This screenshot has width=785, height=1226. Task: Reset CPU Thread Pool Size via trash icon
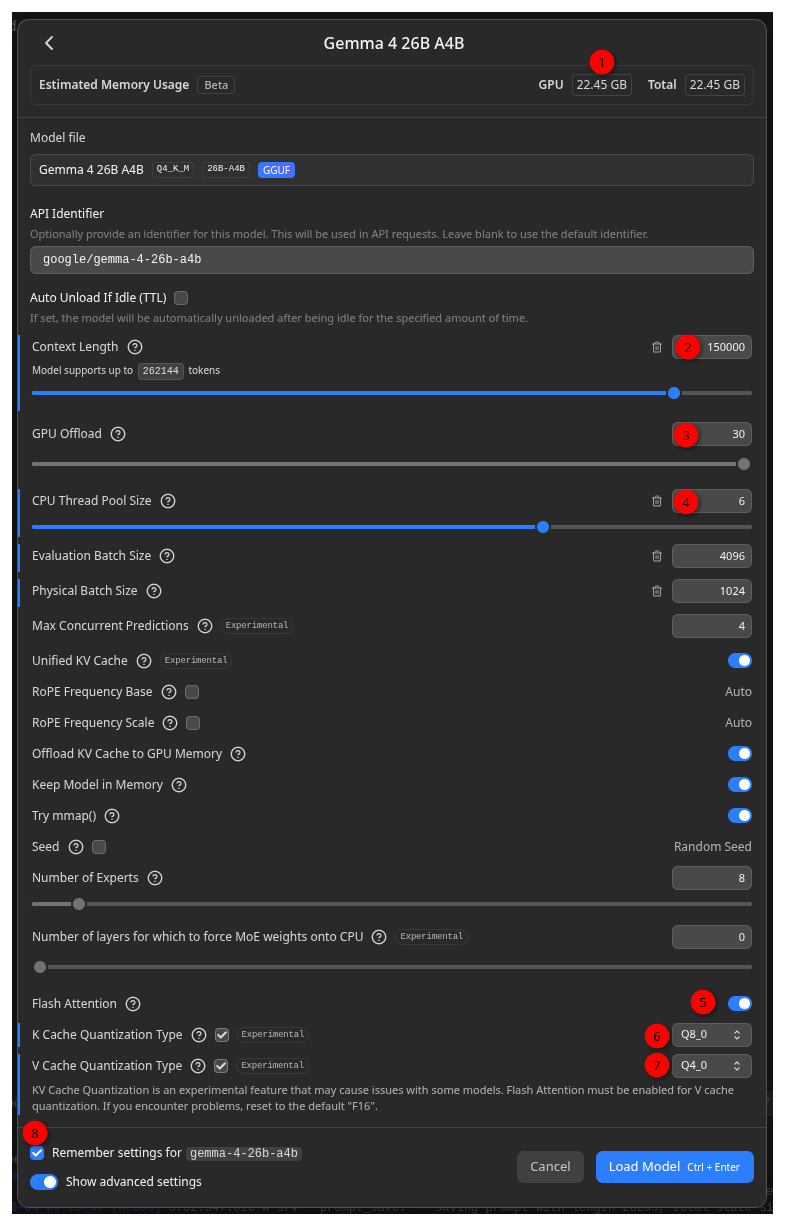[x=657, y=501]
